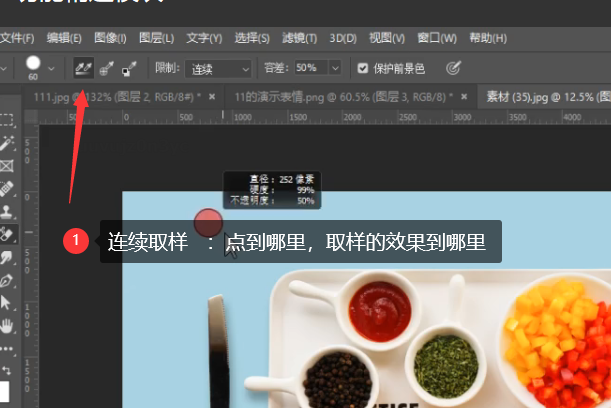
Task: Open the 滤镜(T) menu
Action: [299, 38]
